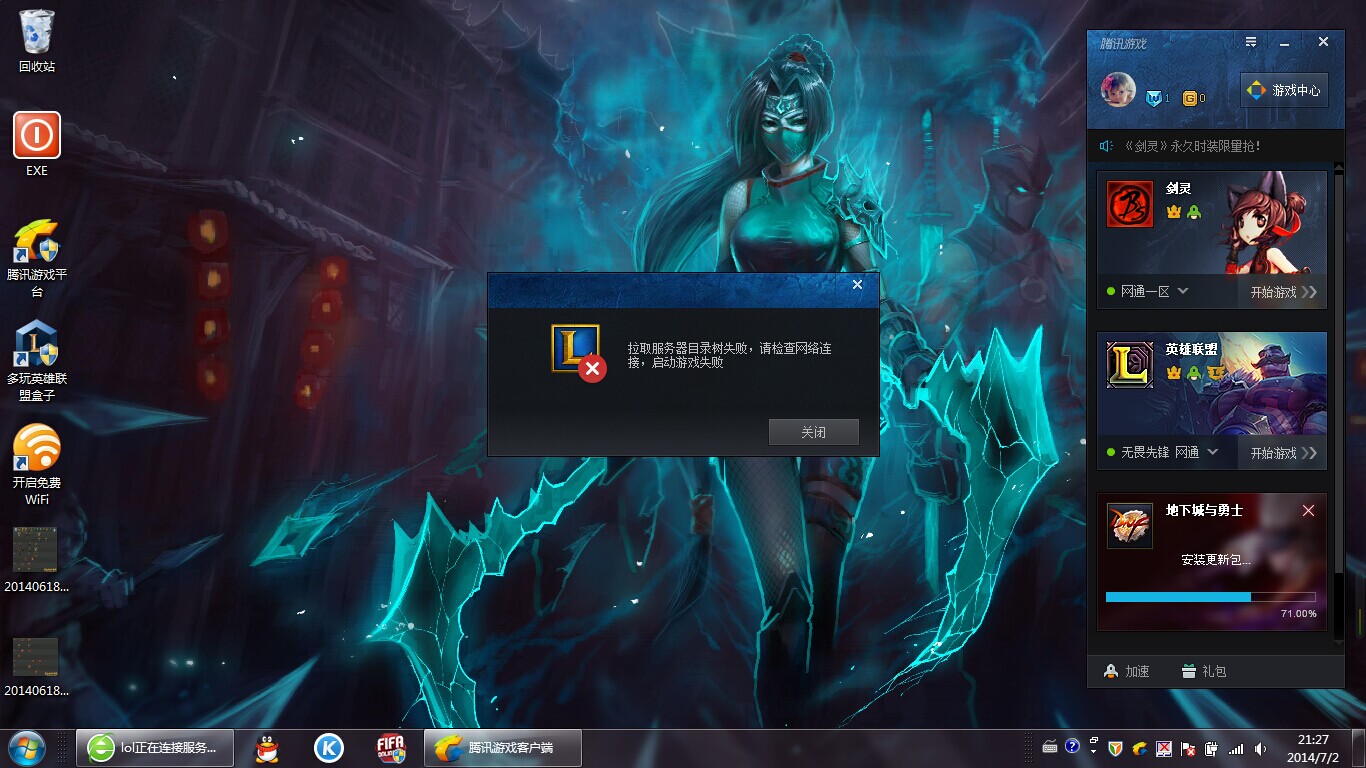Click the red X display tray icon

pyautogui.click(x=1164, y=748)
